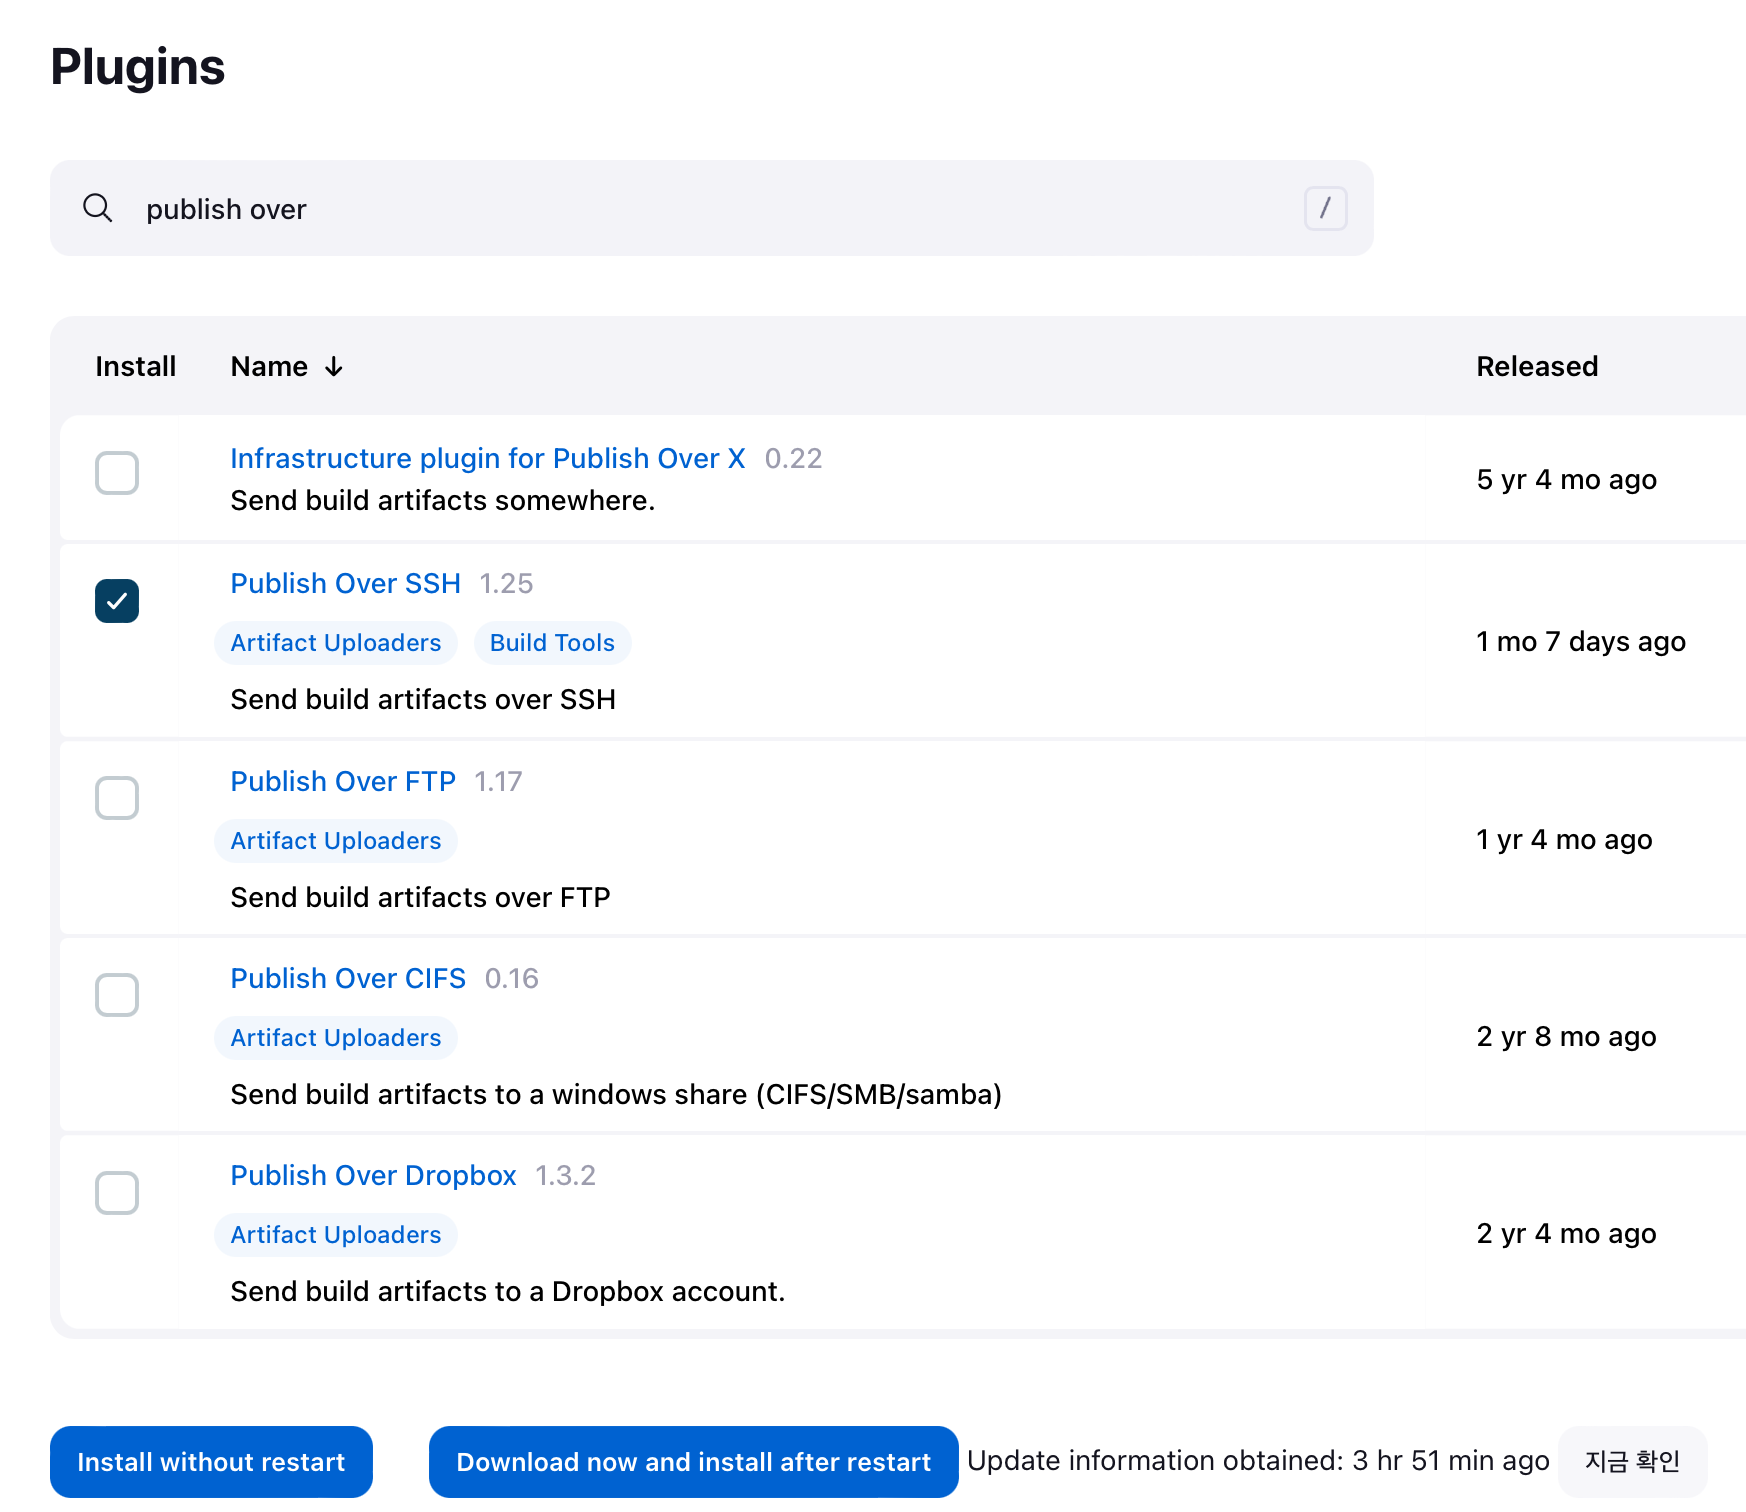Click the '2 yr 4 mo ago' release date
This screenshot has width=1746, height=1512.
point(1567,1234)
